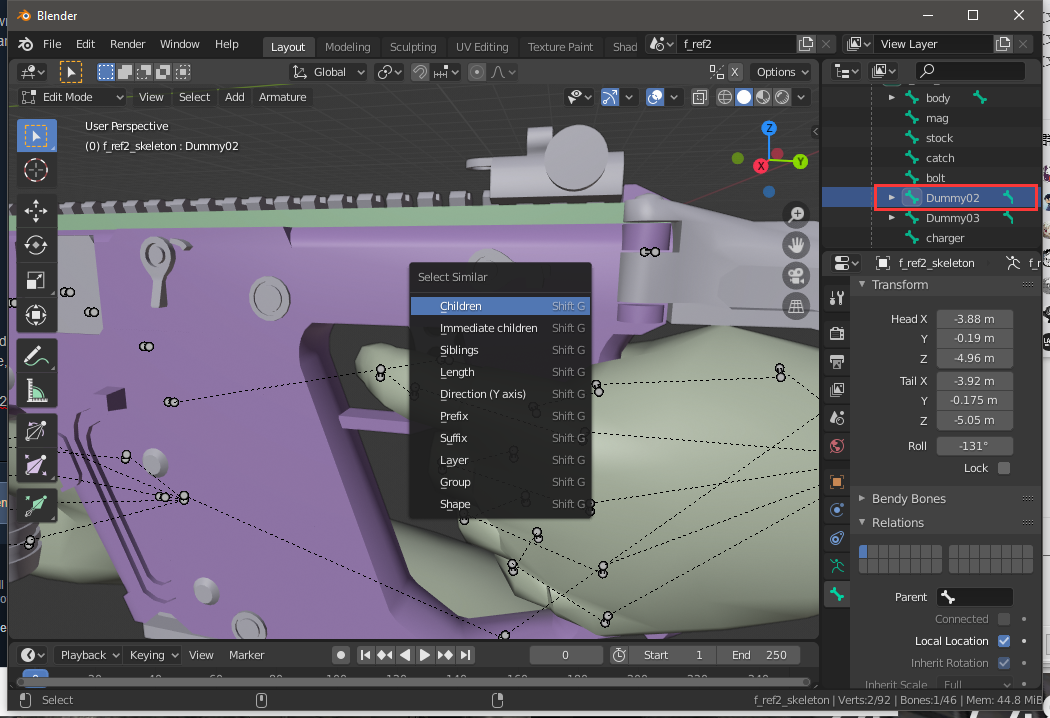Screen dimensions: 1050x718
Task: Switch to orthographic grid view icon
Action: point(797,306)
